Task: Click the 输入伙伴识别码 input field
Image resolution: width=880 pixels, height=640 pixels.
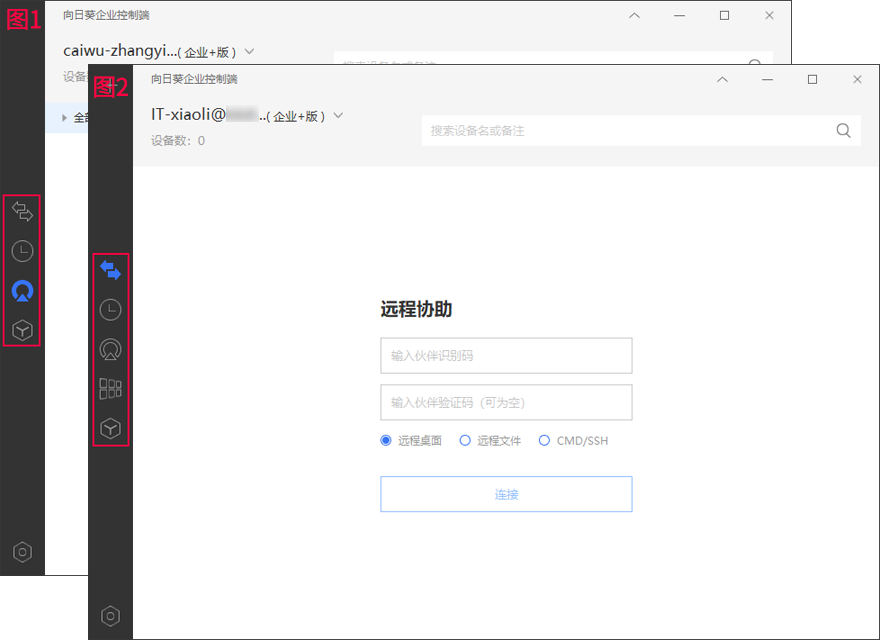Action: point(506,355)
